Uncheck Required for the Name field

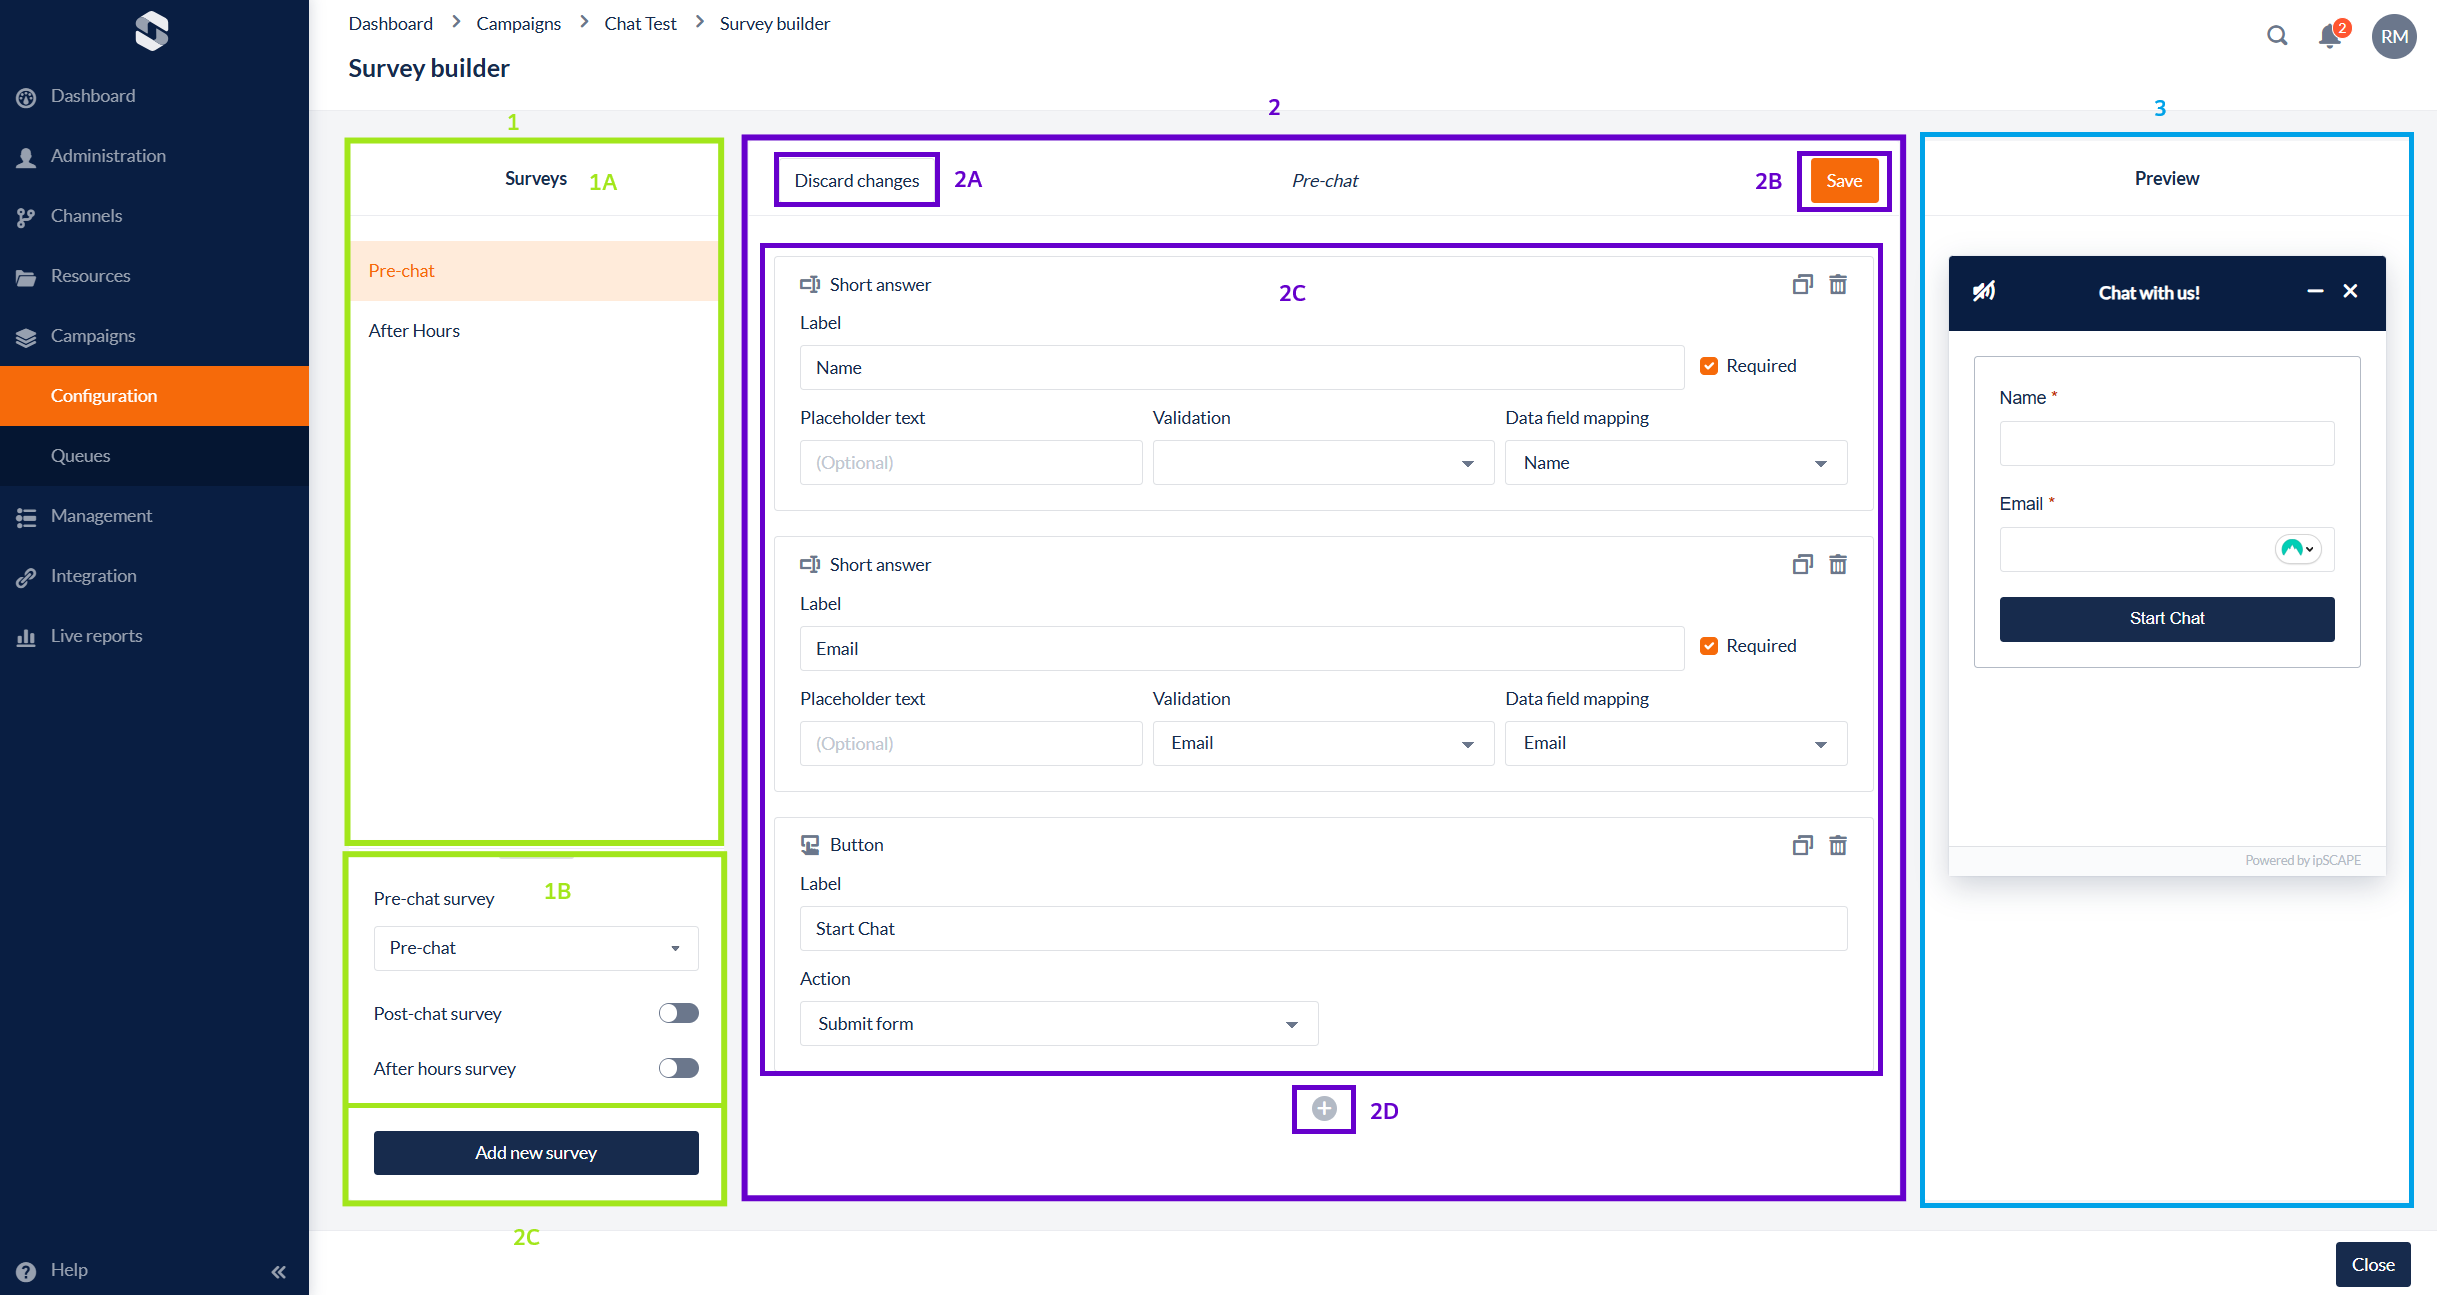click(1709, 366)
